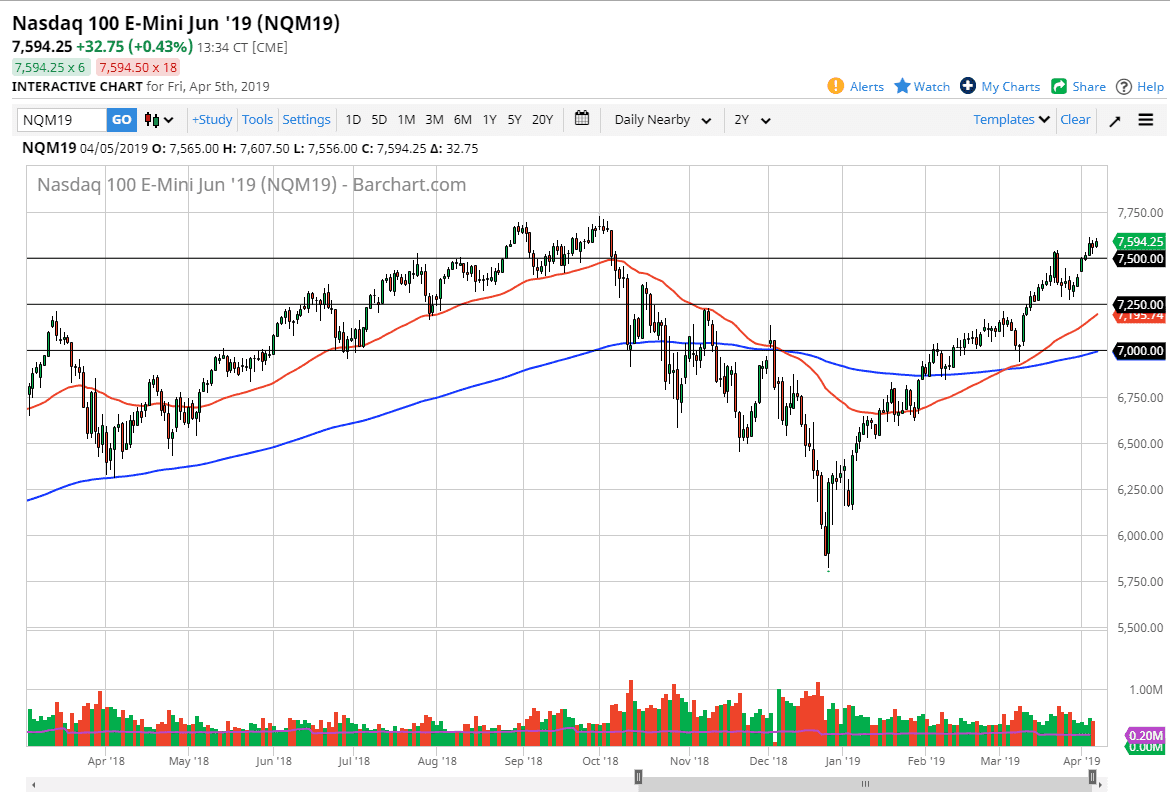1170x796 pixels.
Task: Click the chart zoom arrow icon
Action: click(1114, 119)
